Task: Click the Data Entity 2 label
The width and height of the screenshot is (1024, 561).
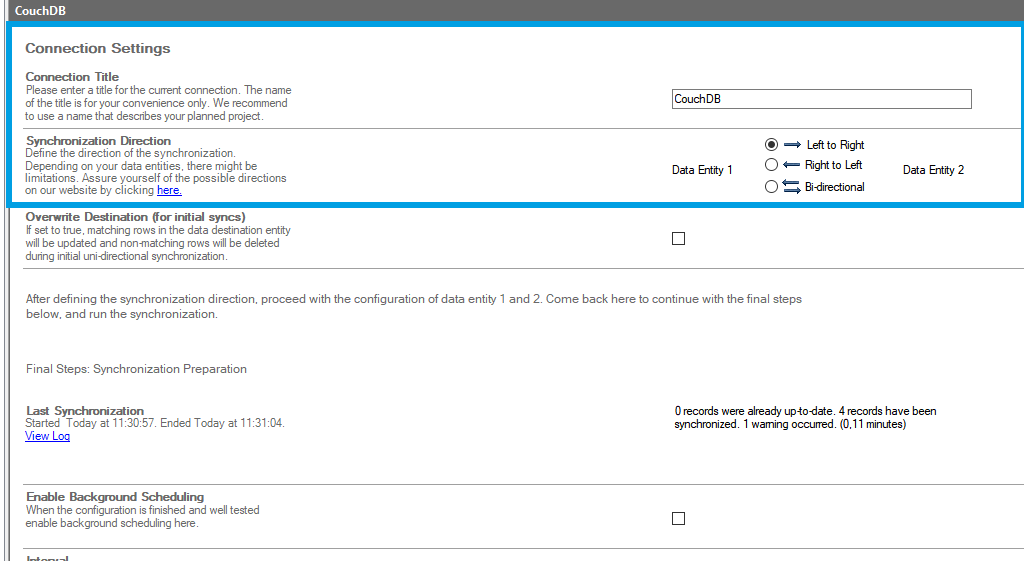Action: [933, 170]
